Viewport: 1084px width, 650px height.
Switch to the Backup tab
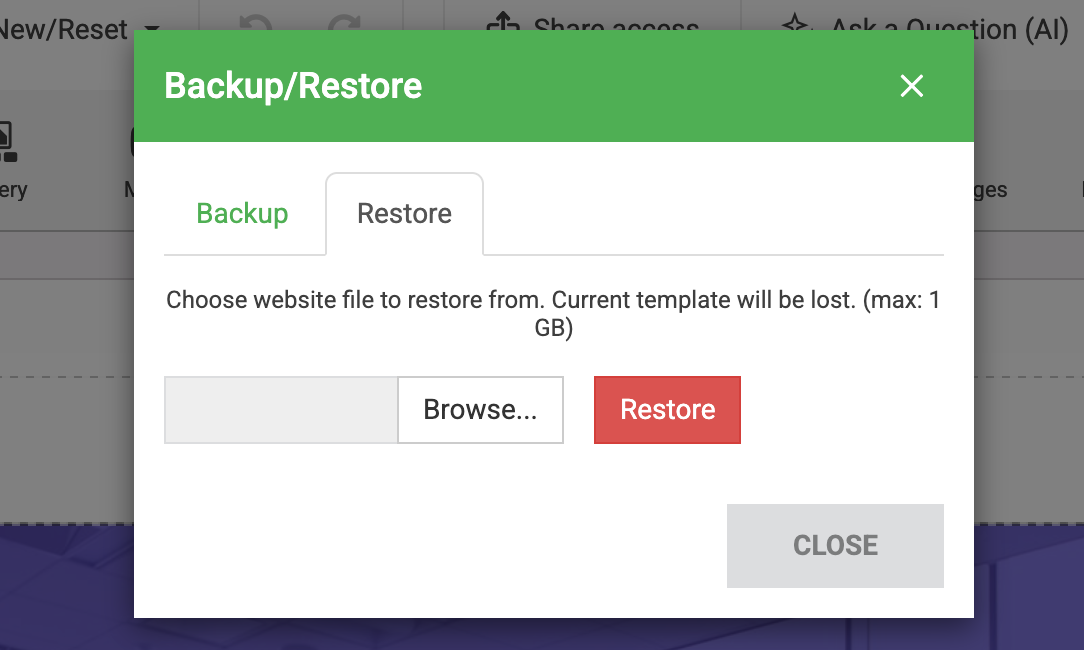pos(242,213)
